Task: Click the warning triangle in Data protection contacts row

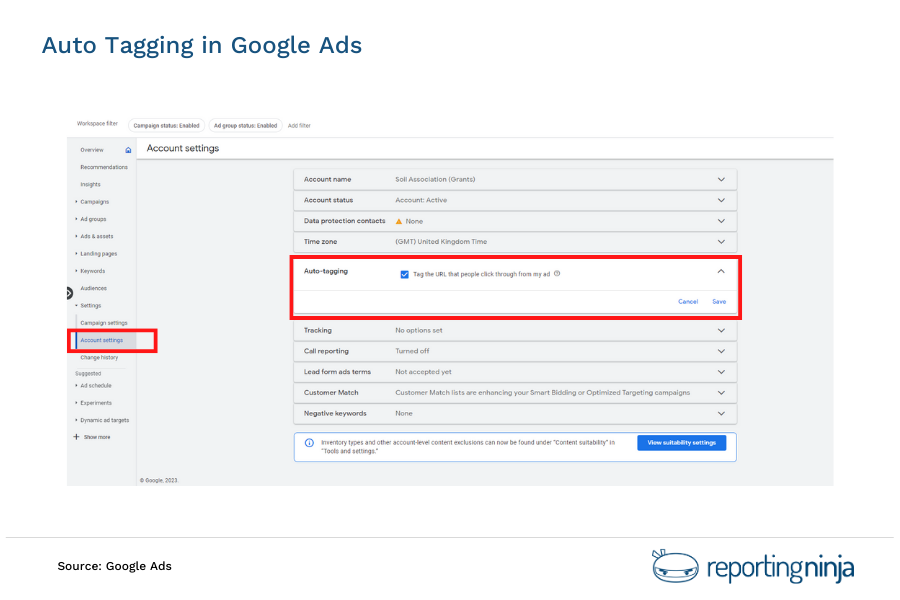Action: (399, 222)
